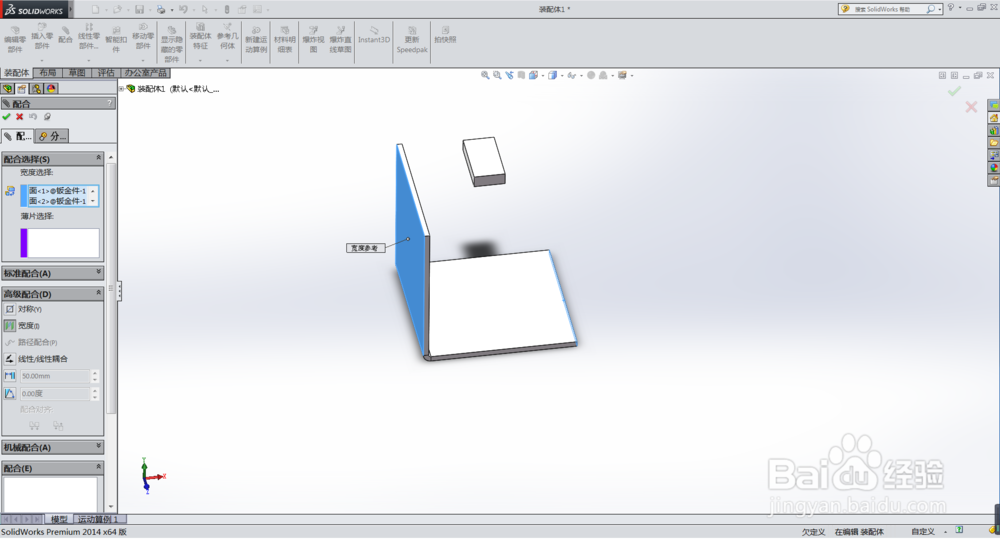Click the Undo icon in title bar

tap(184, 10)
